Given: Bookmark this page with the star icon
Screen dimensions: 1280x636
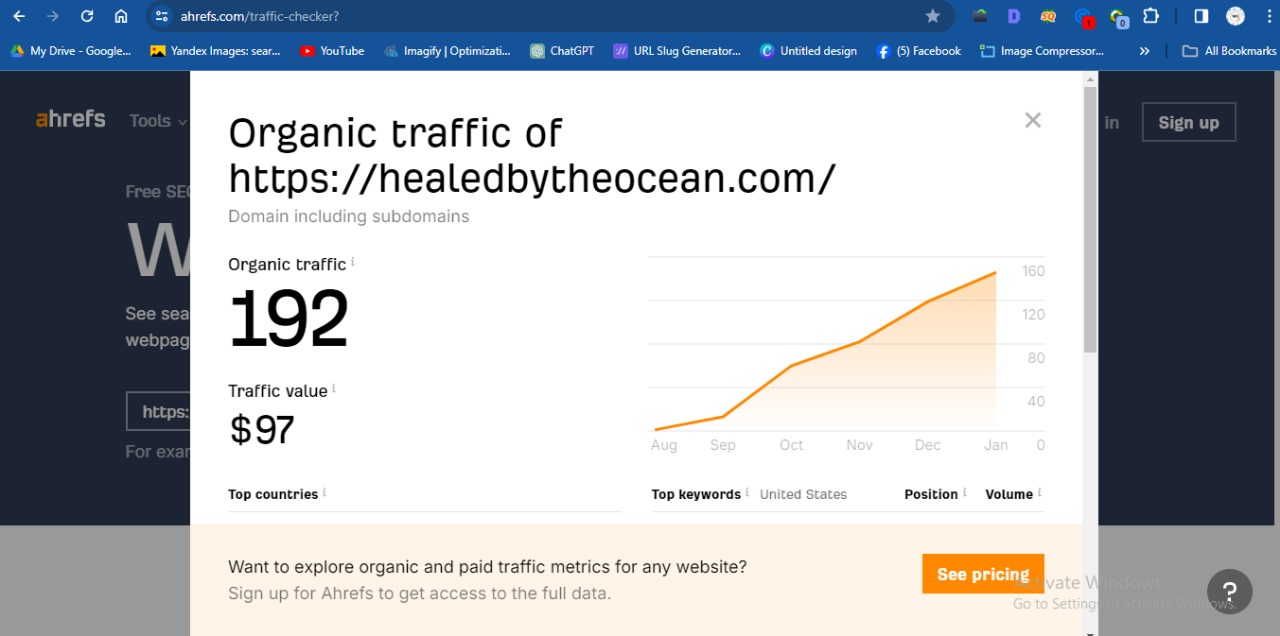Looking at the screenshot, I should point(933,16).
